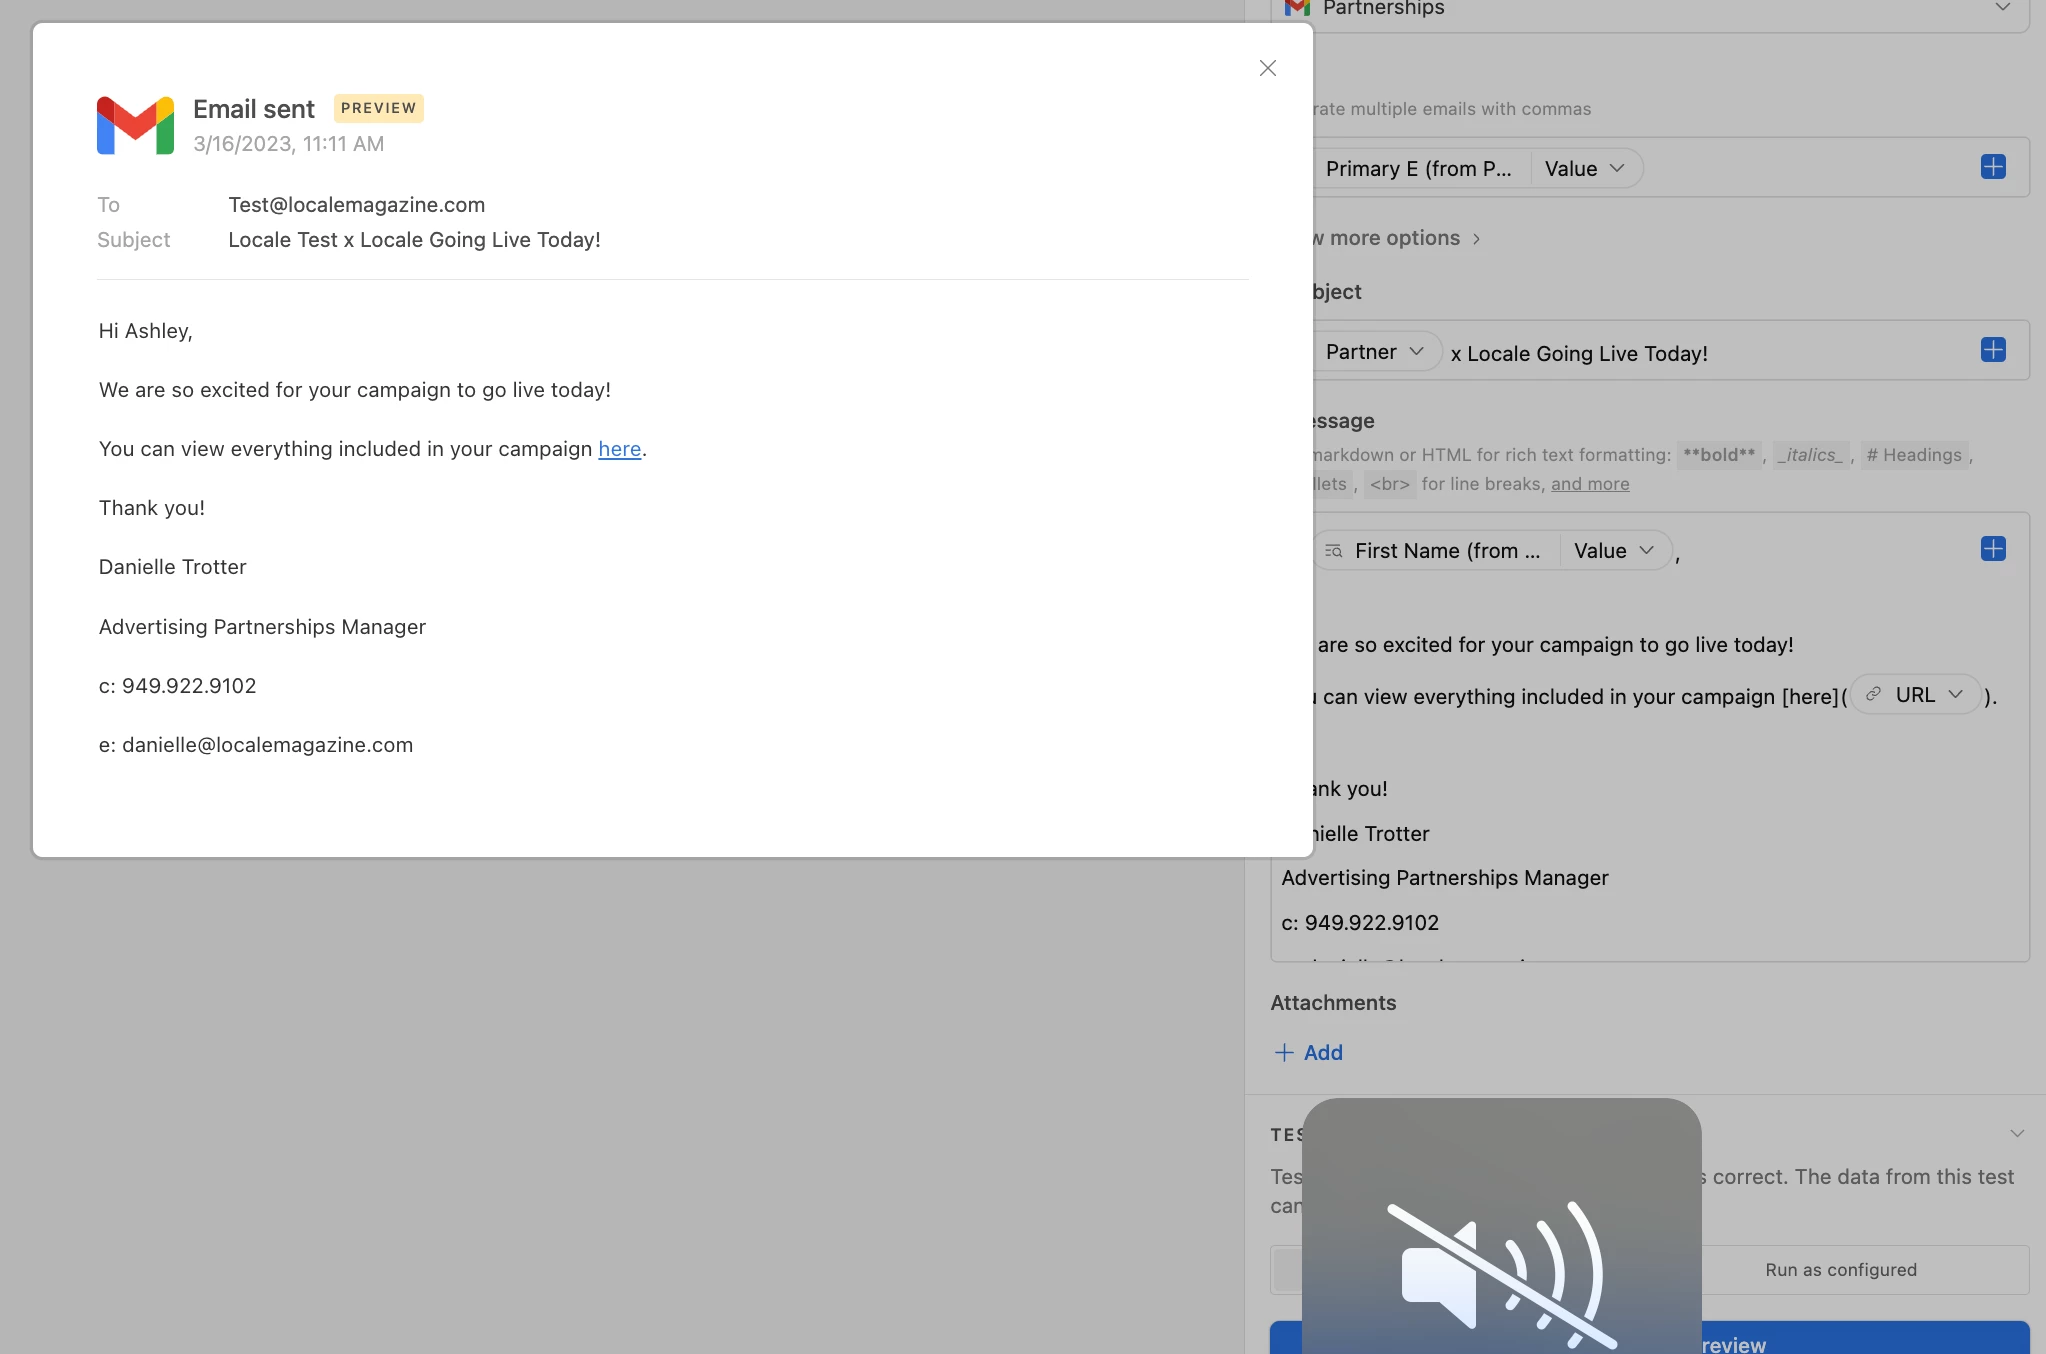This screenshot has height=1354, width=2046.
Task: Click the Gmail logo in the preview
Action: pyautogui.click(x=135, y=125)
